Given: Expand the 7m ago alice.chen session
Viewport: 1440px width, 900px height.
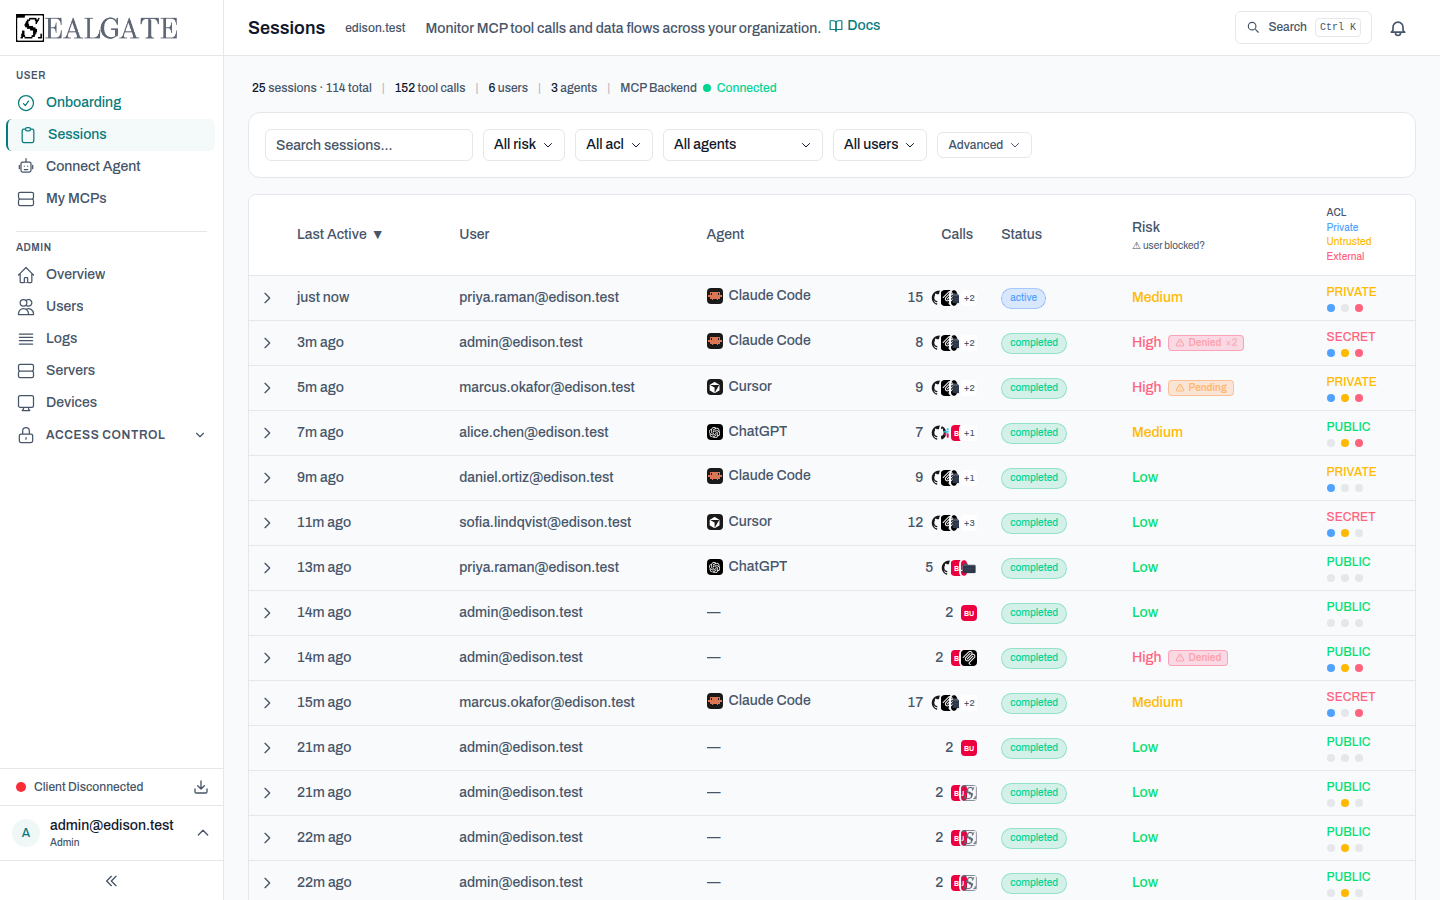Looking at the screenshot, I should (x=267, y=433).
